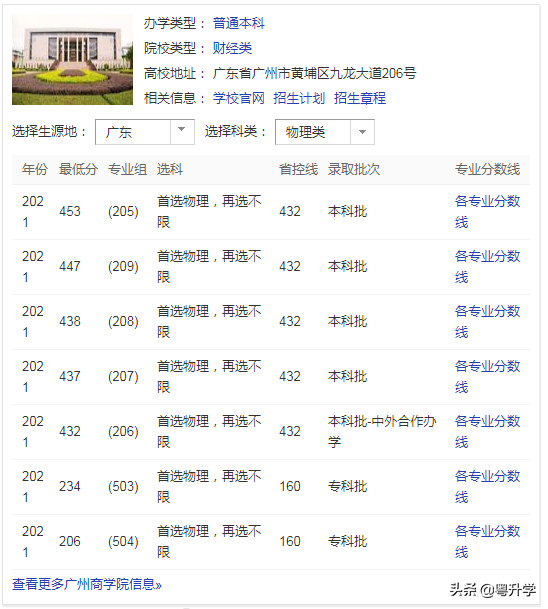Click the (209) group code cell
Screen dimensions: 548x609
(x=123, y=266)
